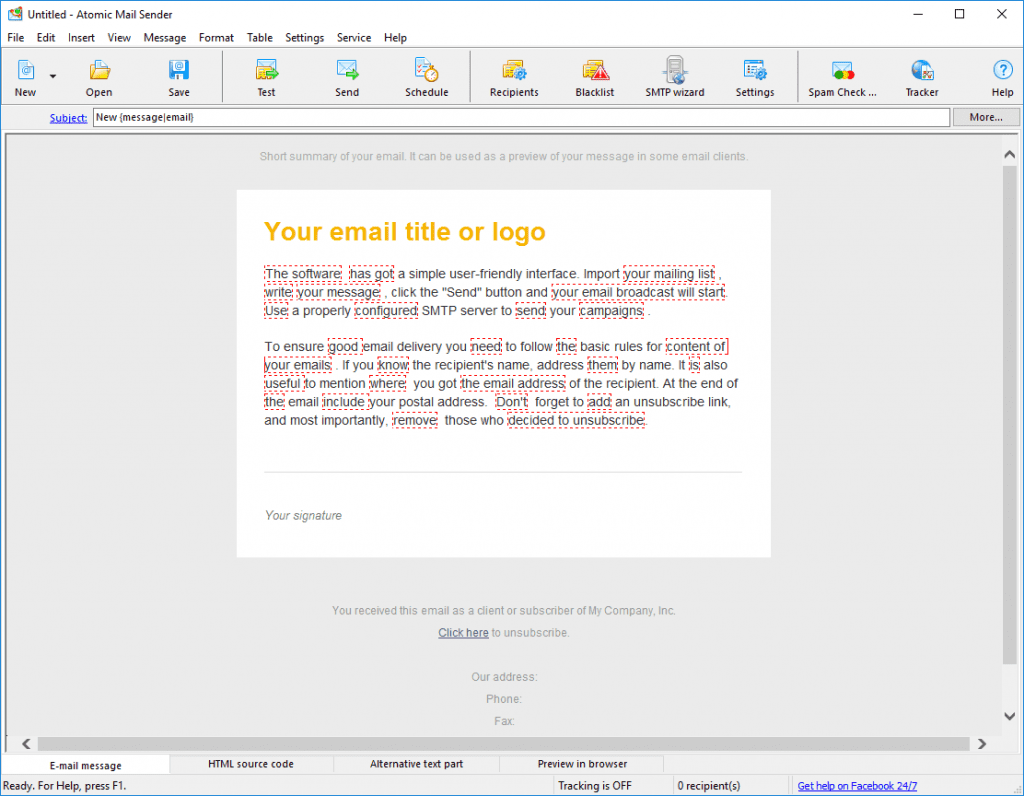Screen dimensions: 1024x796
Task: Click the More... button near the subject
Action: click(x=986, y=117)
